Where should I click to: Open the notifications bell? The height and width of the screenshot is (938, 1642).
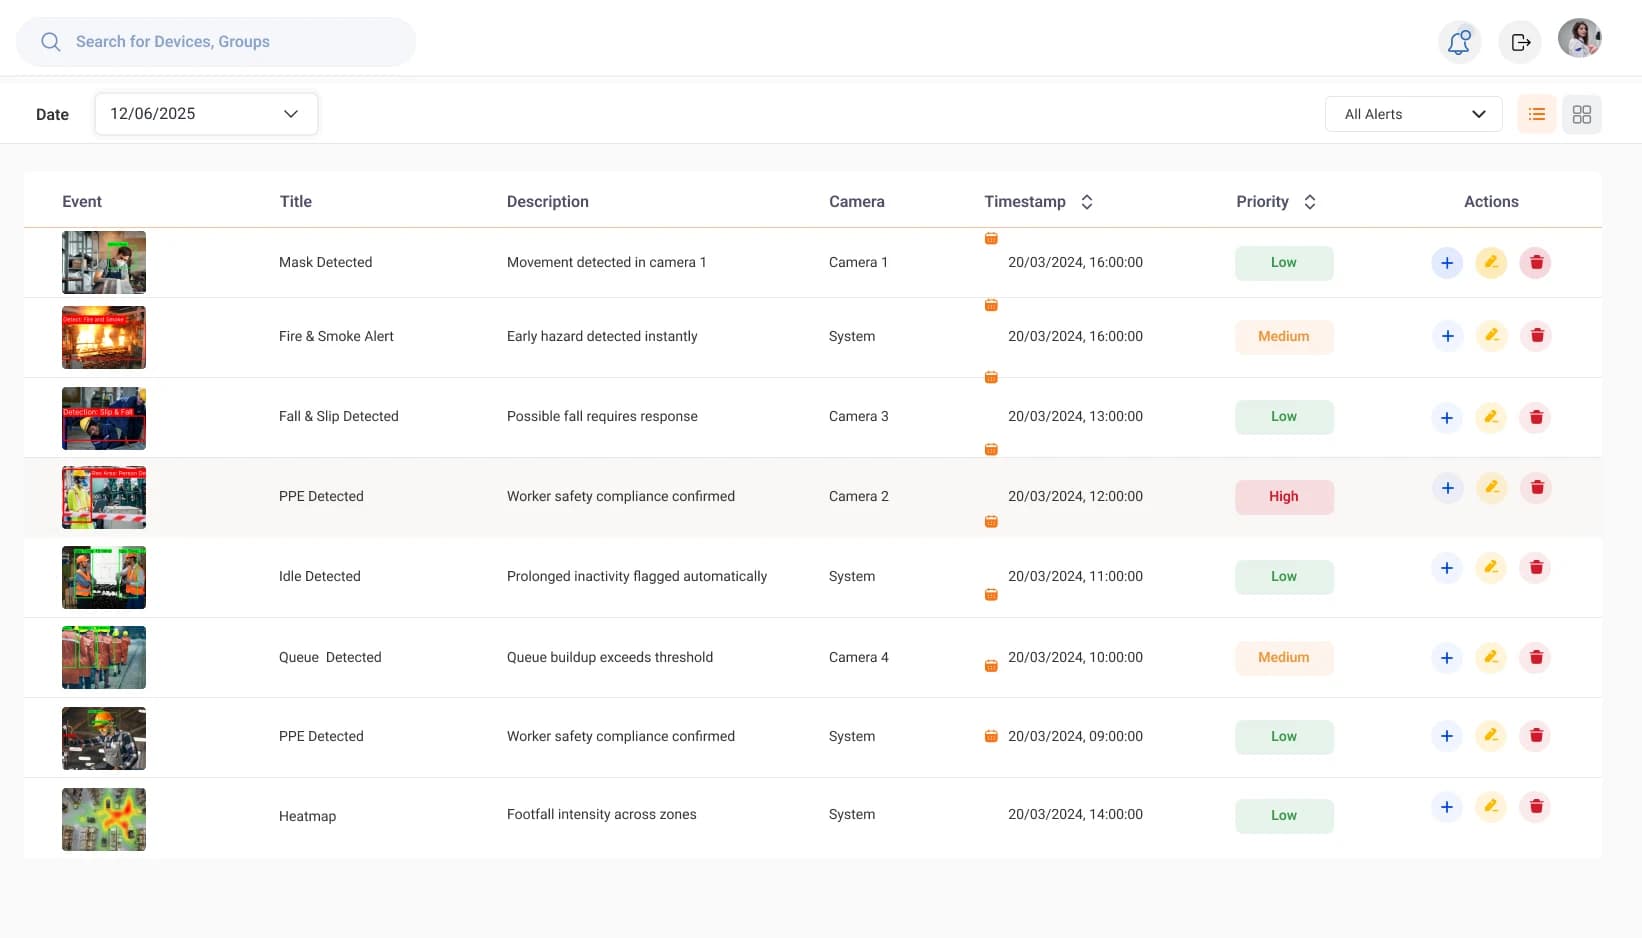coord(1459,41)
